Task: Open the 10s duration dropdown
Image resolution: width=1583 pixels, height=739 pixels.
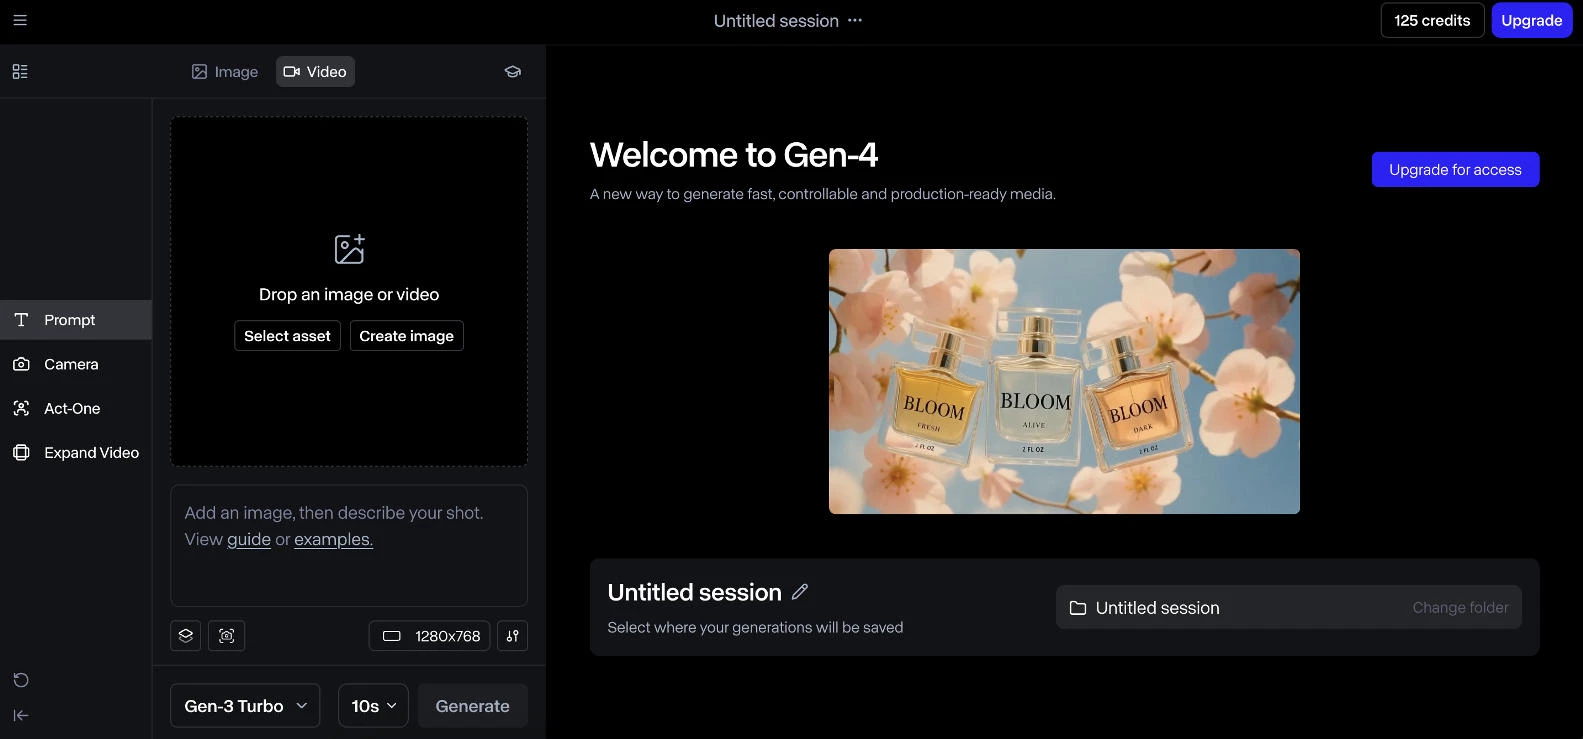Action: click(373, 706)
